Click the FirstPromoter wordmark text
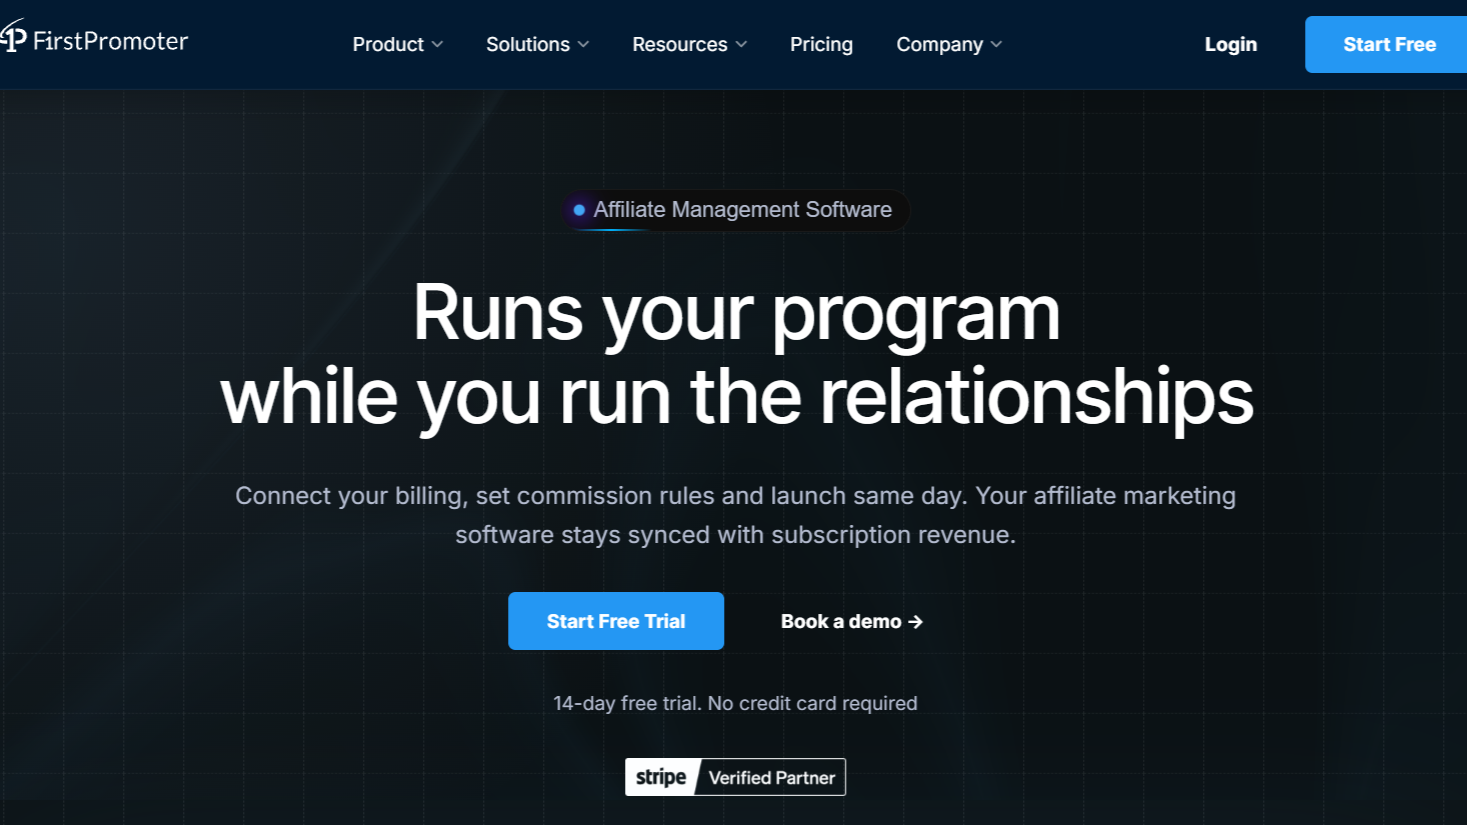1467x825 pixels. pos(110,41)
